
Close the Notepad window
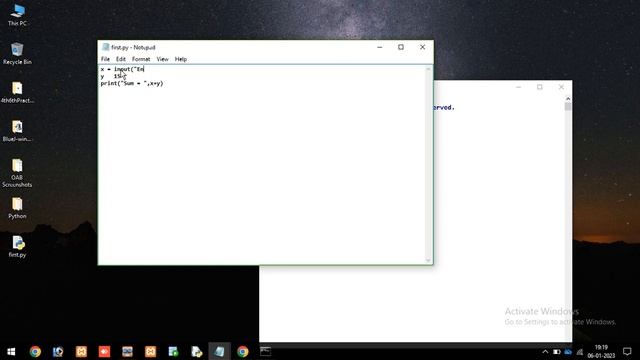(x=422, y=47)
